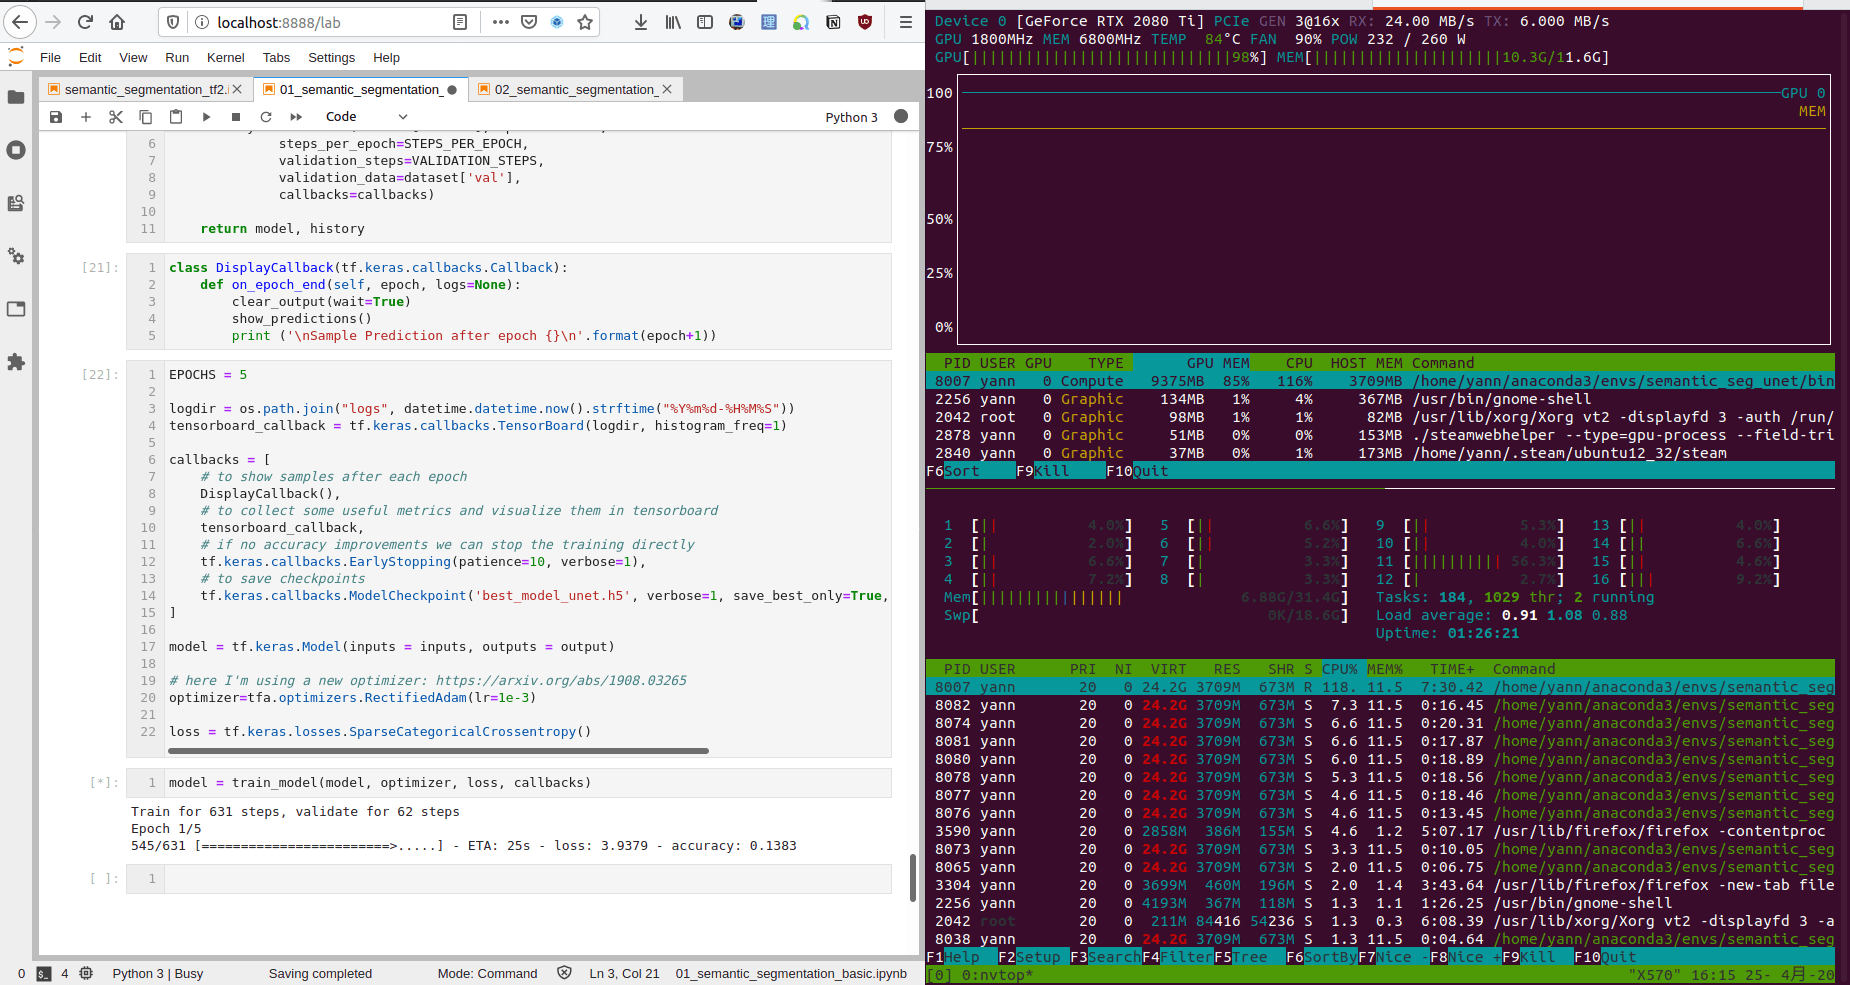Image resolution: width=1850 pixels, height=985 pixels.
Task: Click F9 Kill in nvtop
Action: (x=1060, y=471)
